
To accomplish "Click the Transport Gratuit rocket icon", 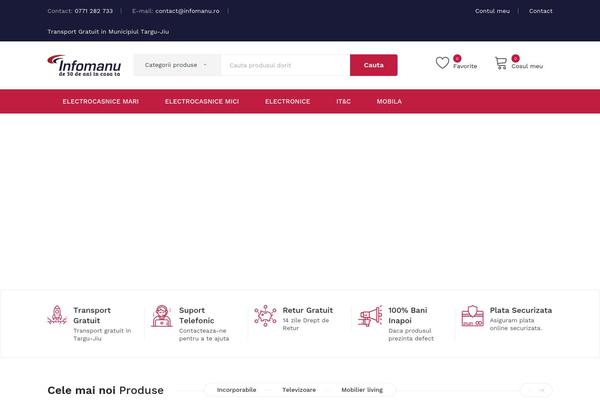I will [x=57, y=315].
